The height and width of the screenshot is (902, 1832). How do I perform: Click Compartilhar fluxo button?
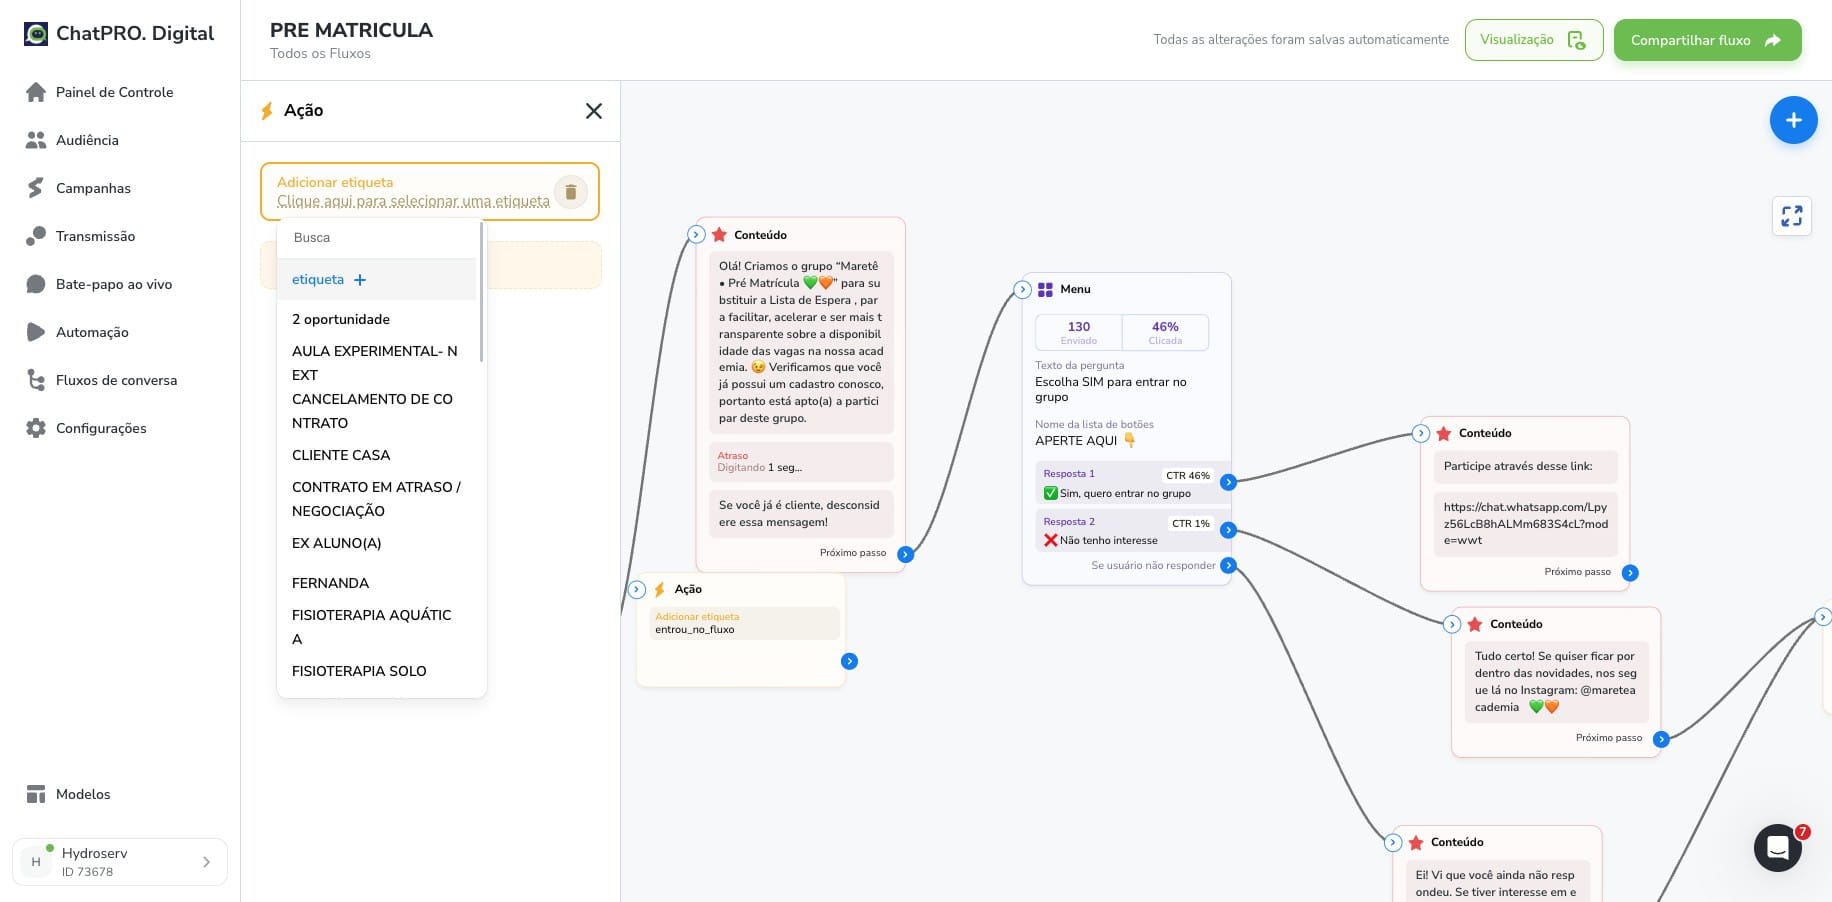(1707, 40)
